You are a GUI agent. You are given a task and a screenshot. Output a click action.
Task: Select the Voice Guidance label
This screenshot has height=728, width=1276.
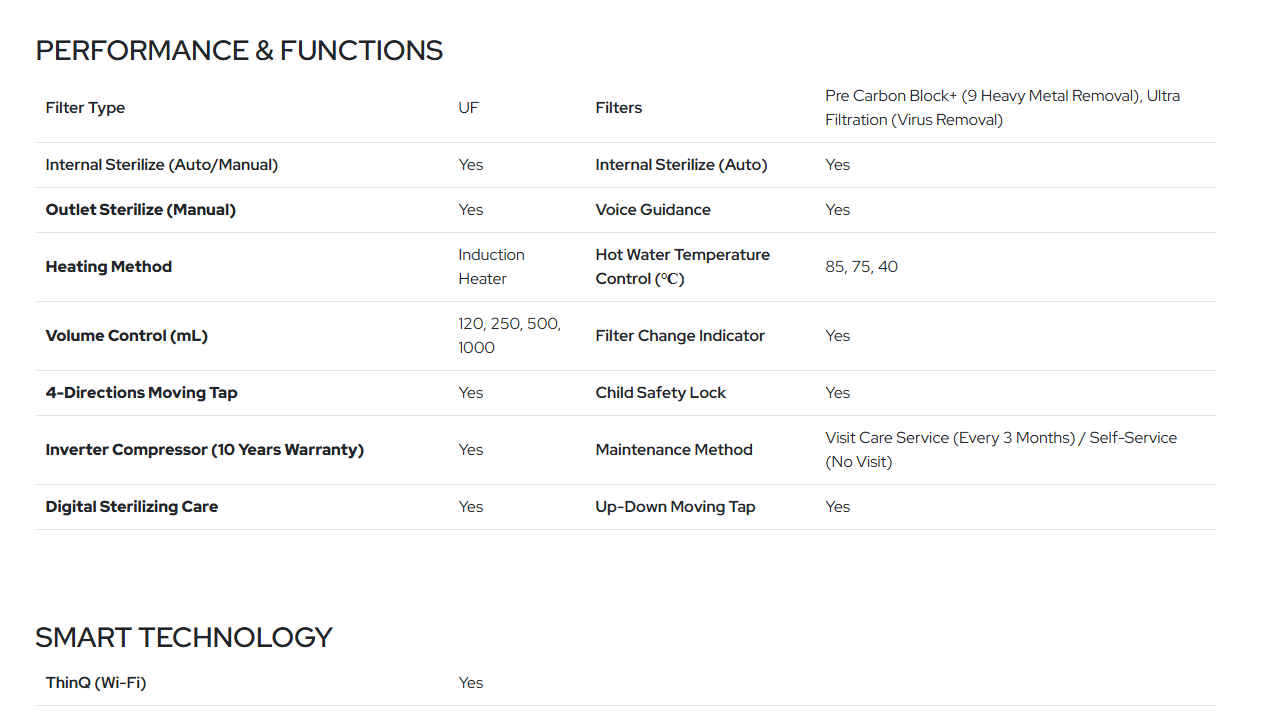[653, 210]
